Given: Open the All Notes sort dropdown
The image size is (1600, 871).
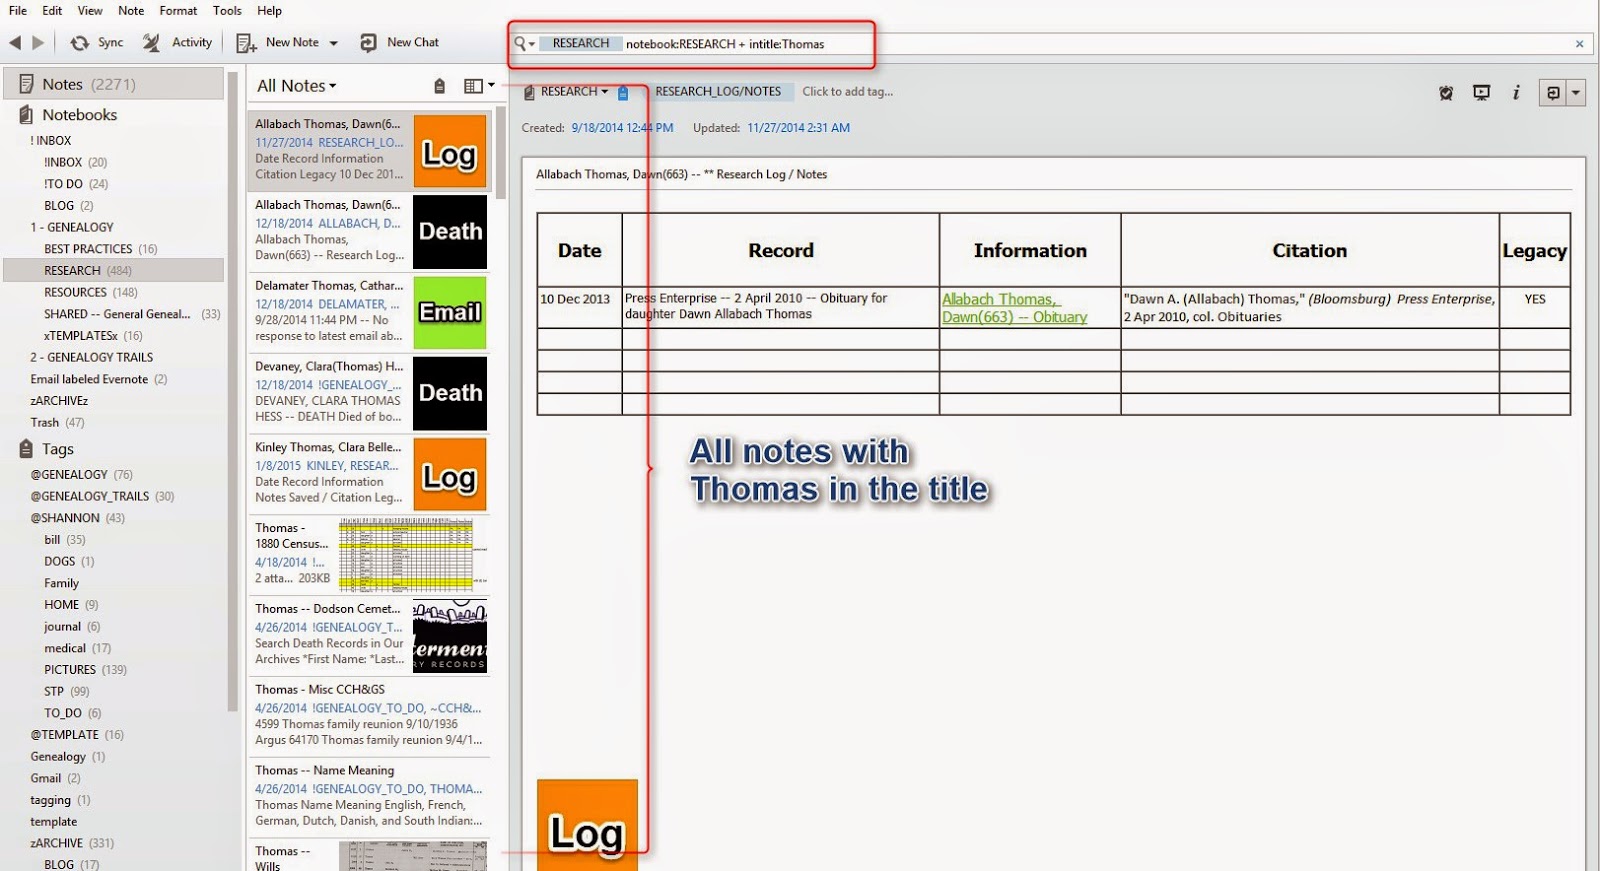Looking at the screenshot, I should [x=296, y=86].
